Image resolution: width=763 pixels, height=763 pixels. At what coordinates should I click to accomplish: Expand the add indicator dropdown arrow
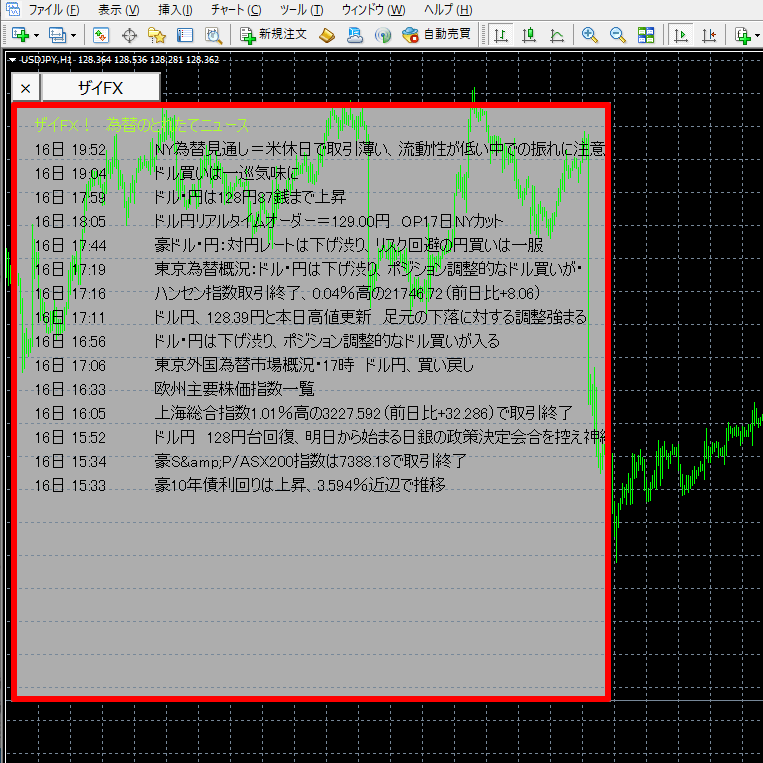[757, 36]
